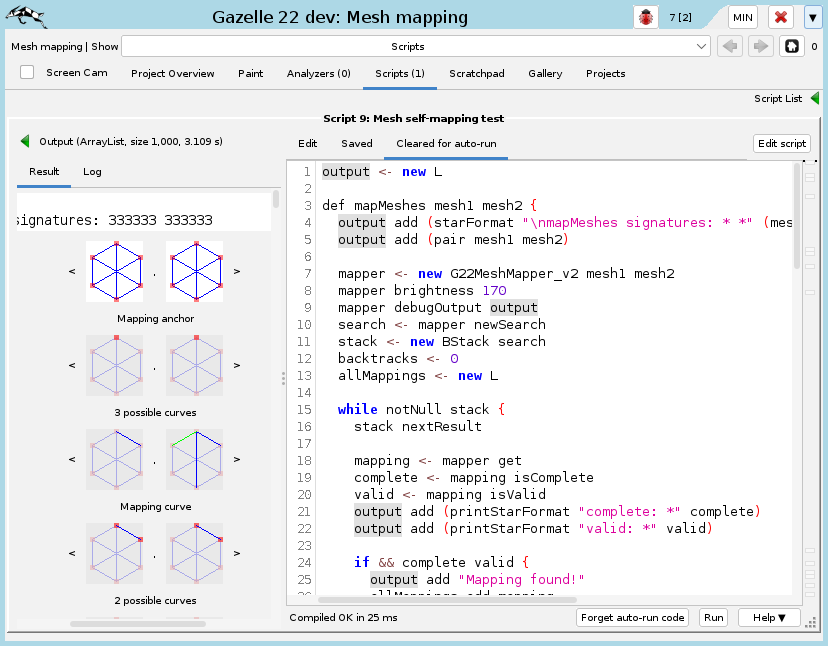Open the black triangle menu in title bar
Screen dimensions: 828x646
pyautogui.click(x=812, y=17)
